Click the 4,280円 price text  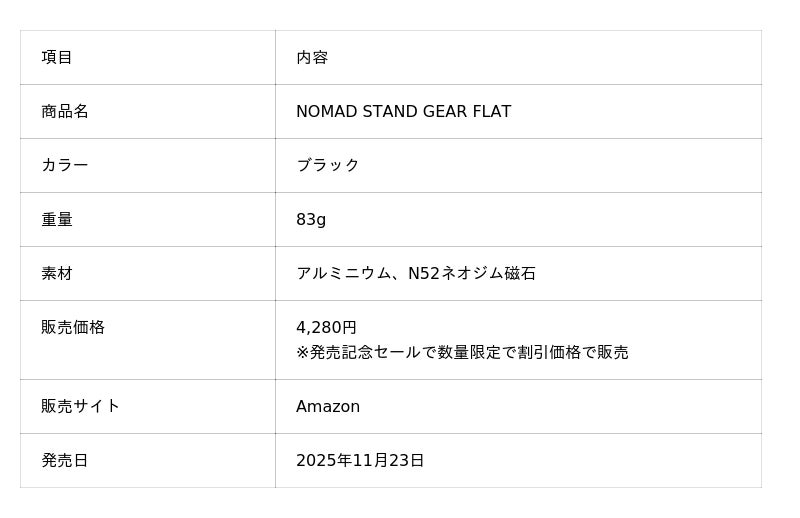326,327
